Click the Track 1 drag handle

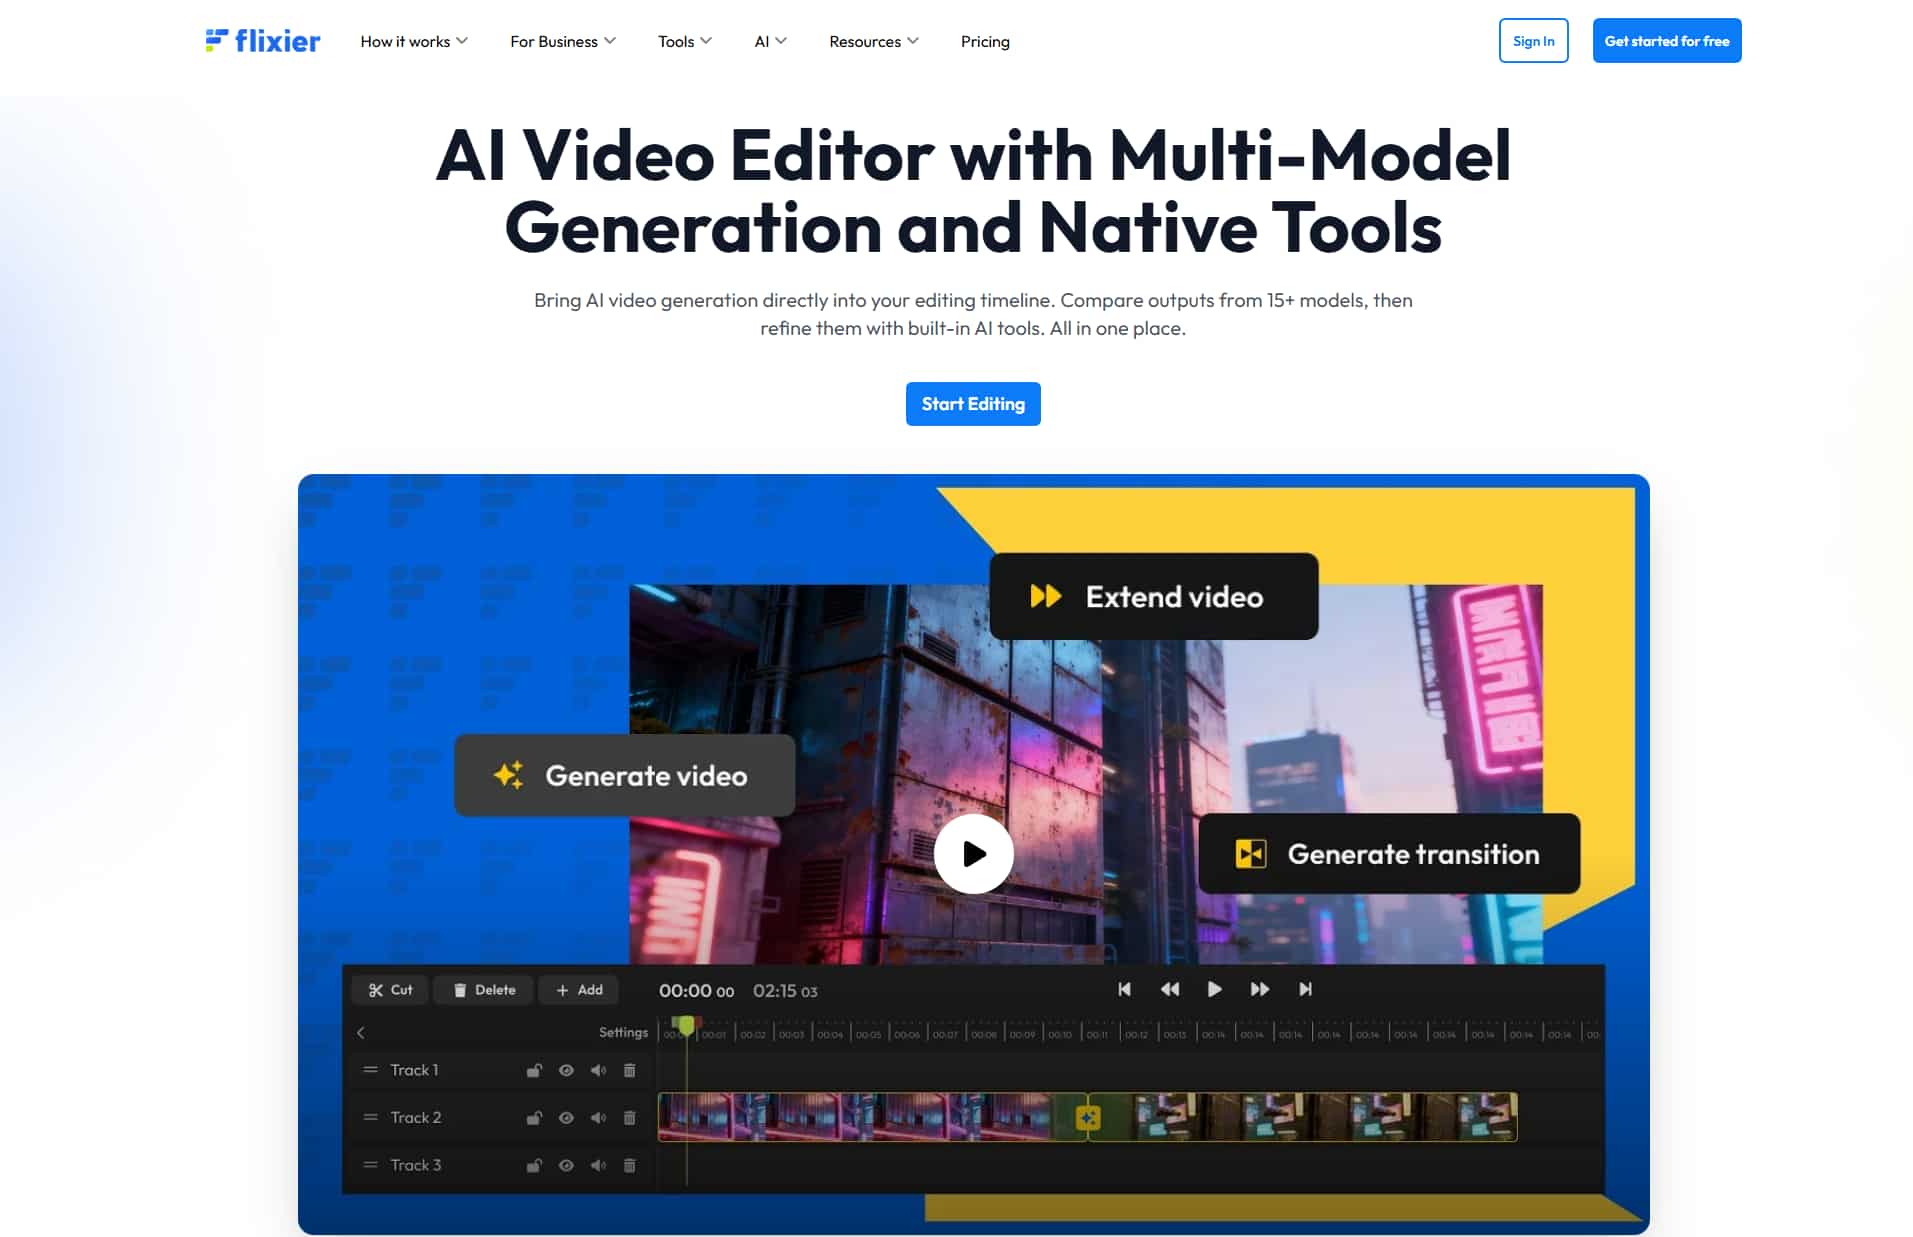370,1070
